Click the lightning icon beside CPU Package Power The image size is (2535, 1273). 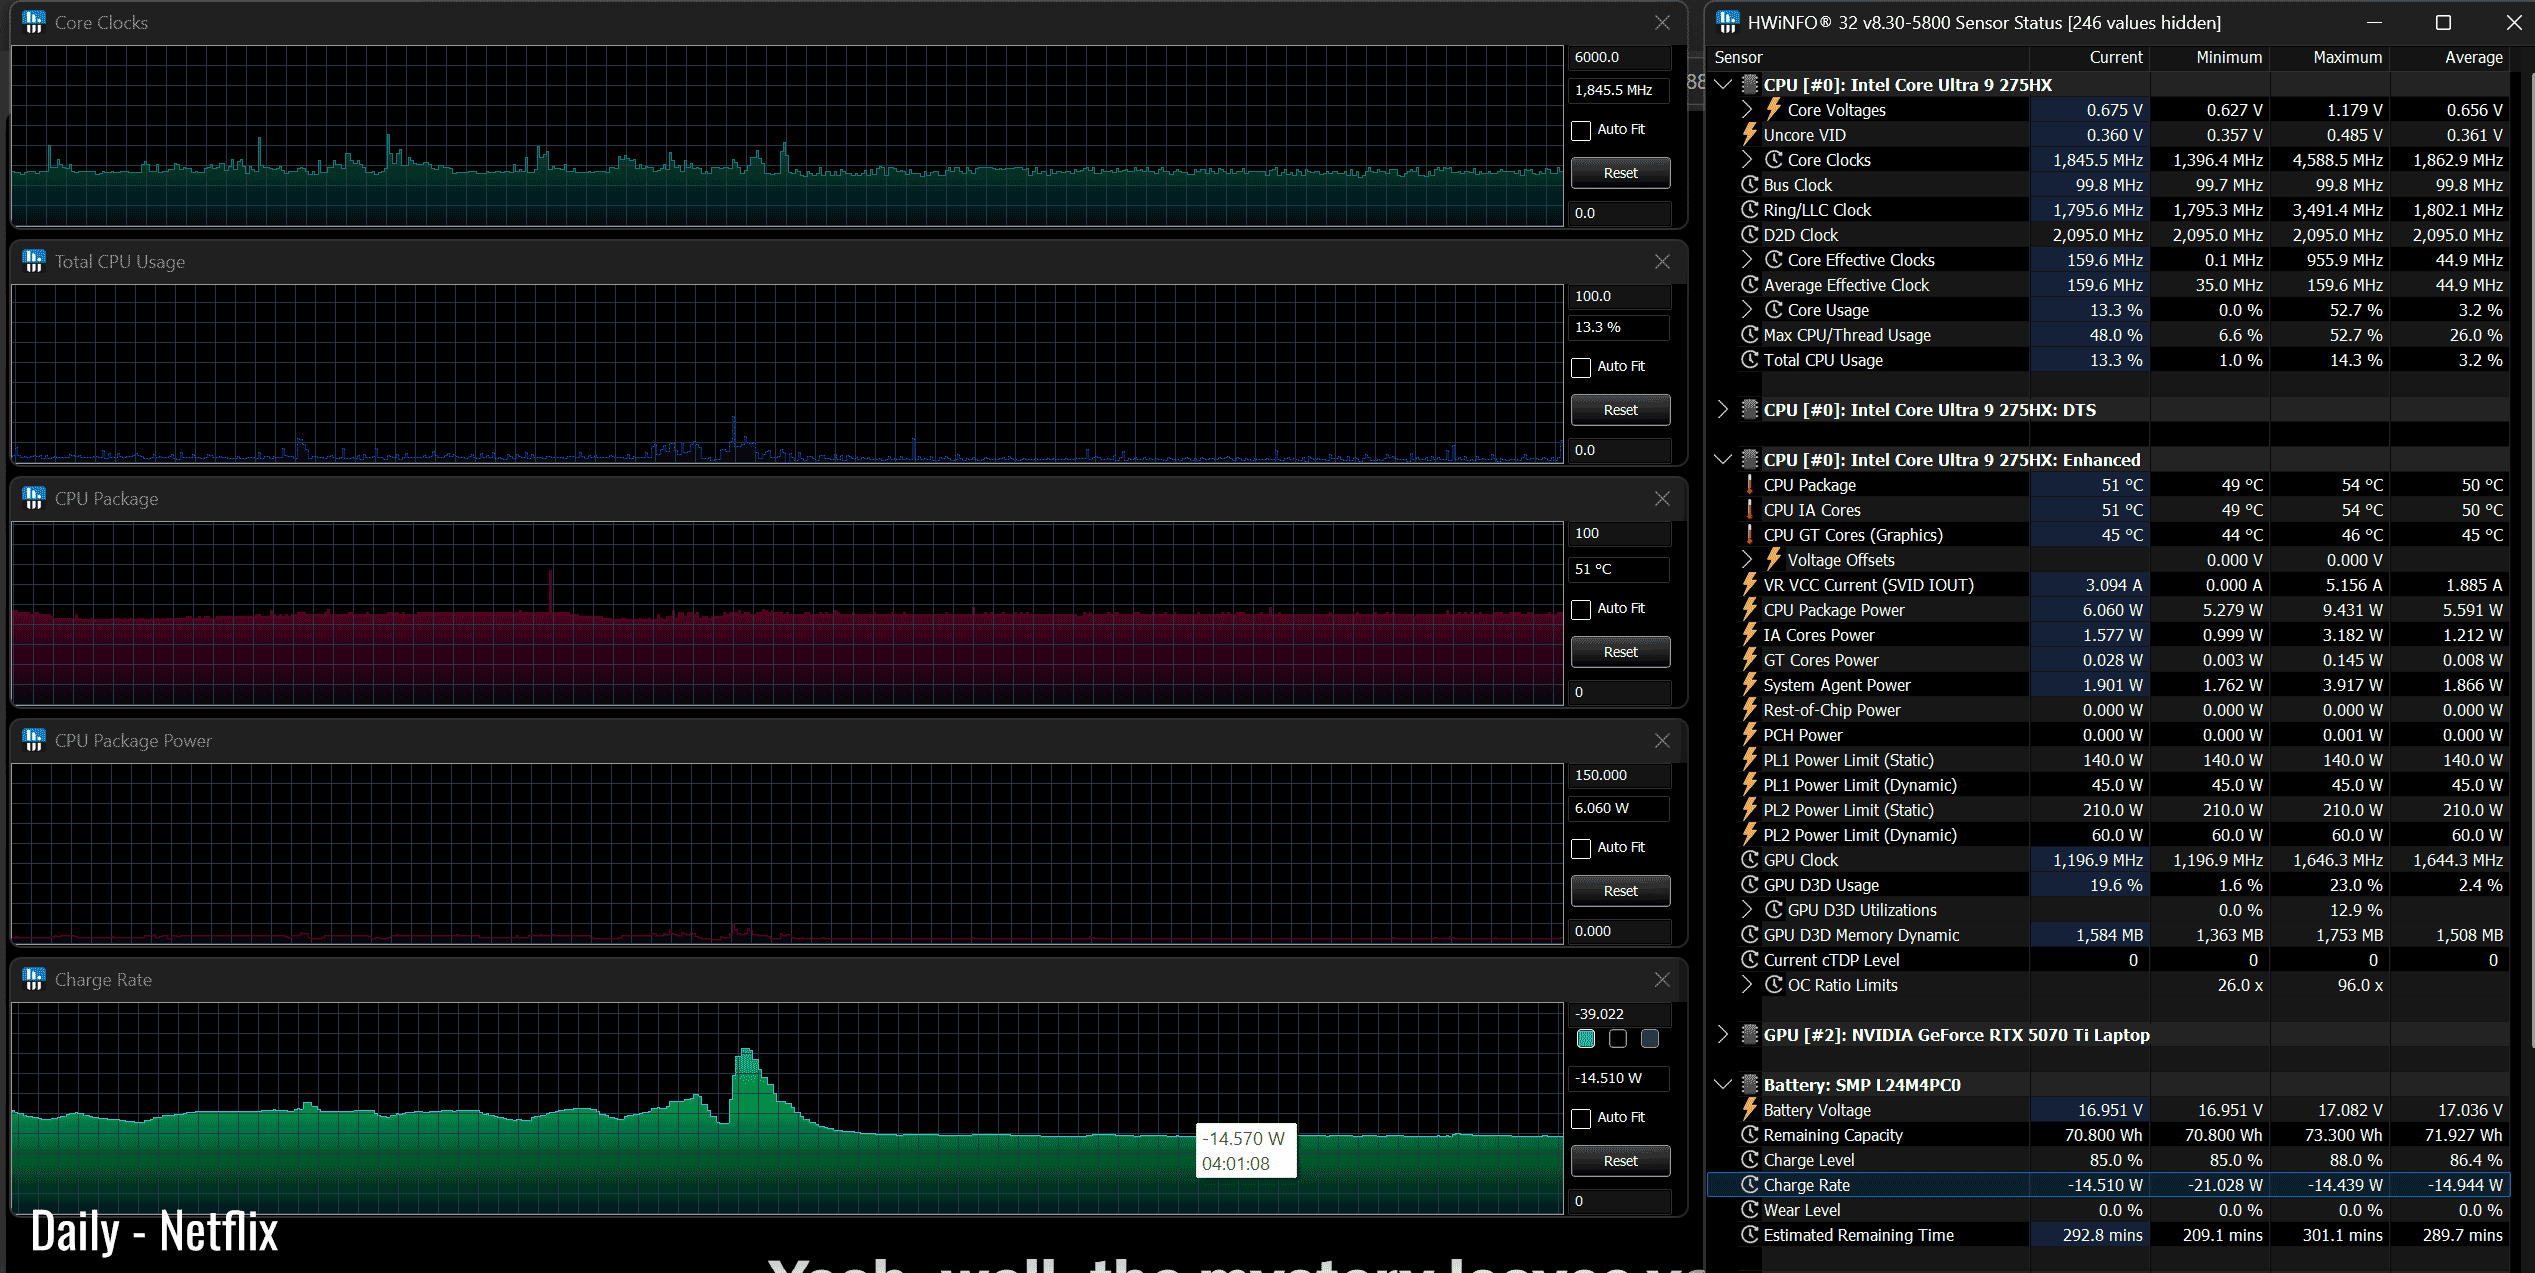1749,610
